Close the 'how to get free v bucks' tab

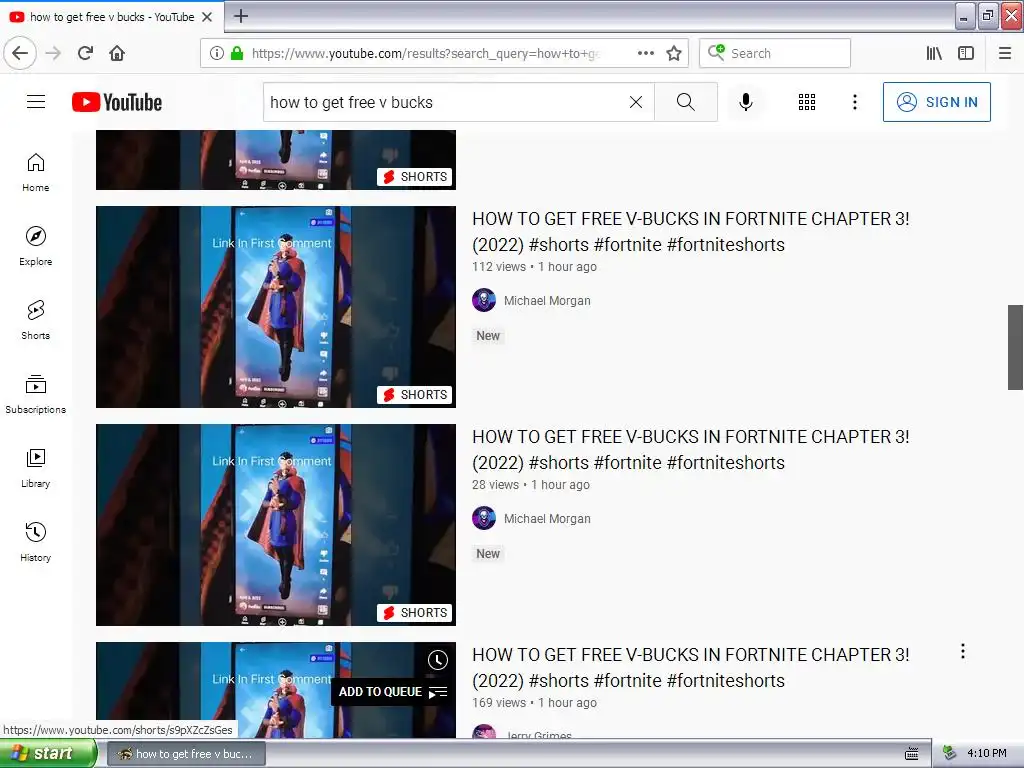[x=207, y=17]
